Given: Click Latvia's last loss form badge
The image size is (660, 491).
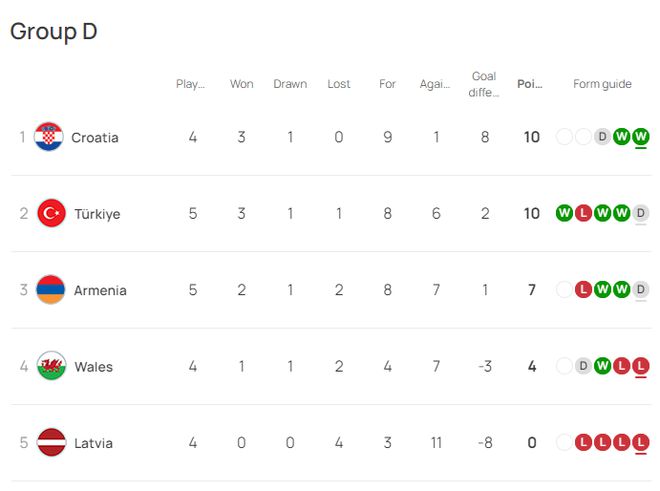Looking at the screenshot, I should click(641, 443).
